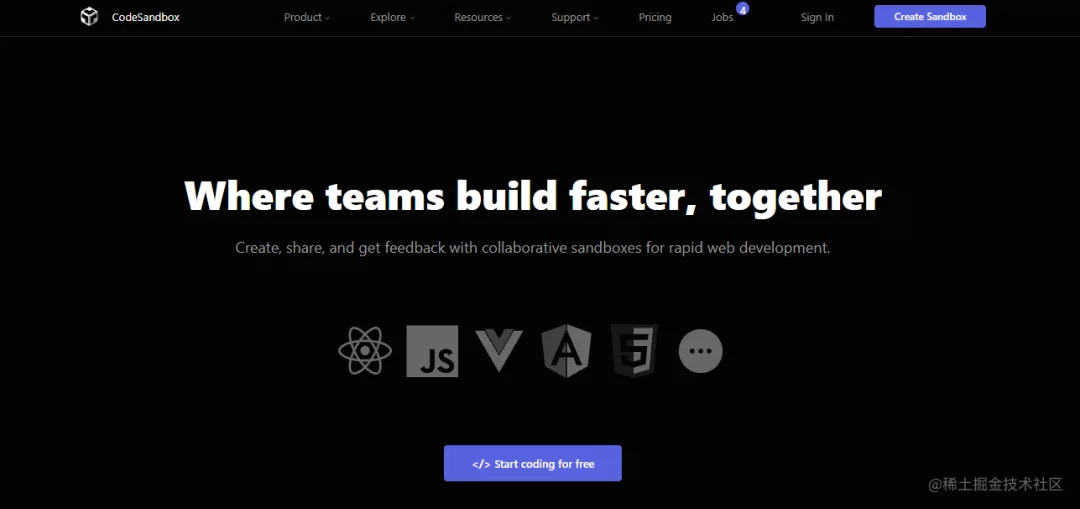
Task: Click the headline Where teams build faster, together
Action: (x=533, y=196)
